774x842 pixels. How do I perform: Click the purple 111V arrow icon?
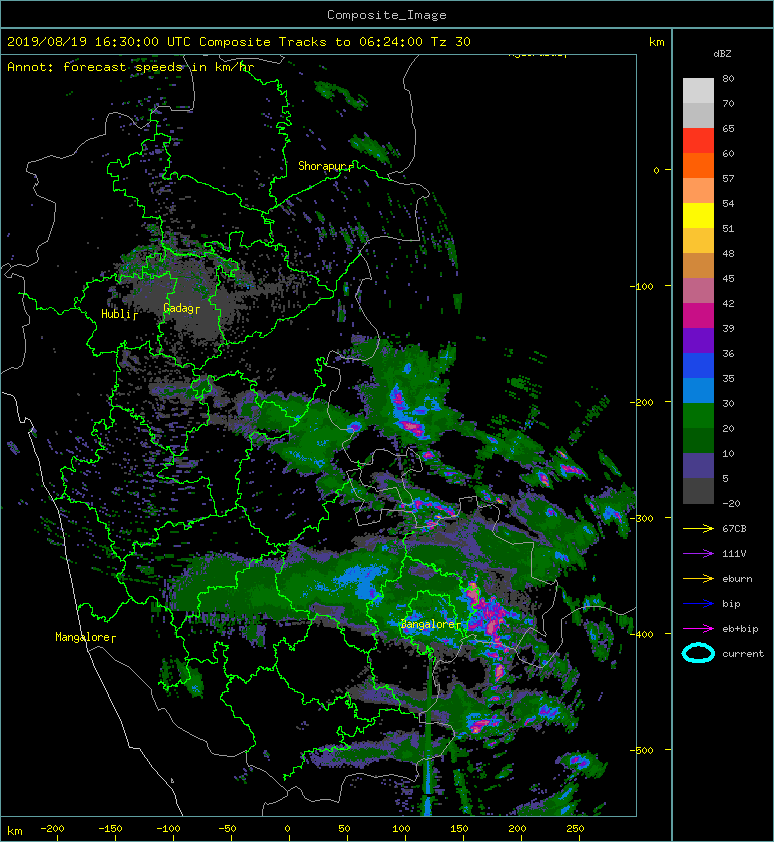698,554
